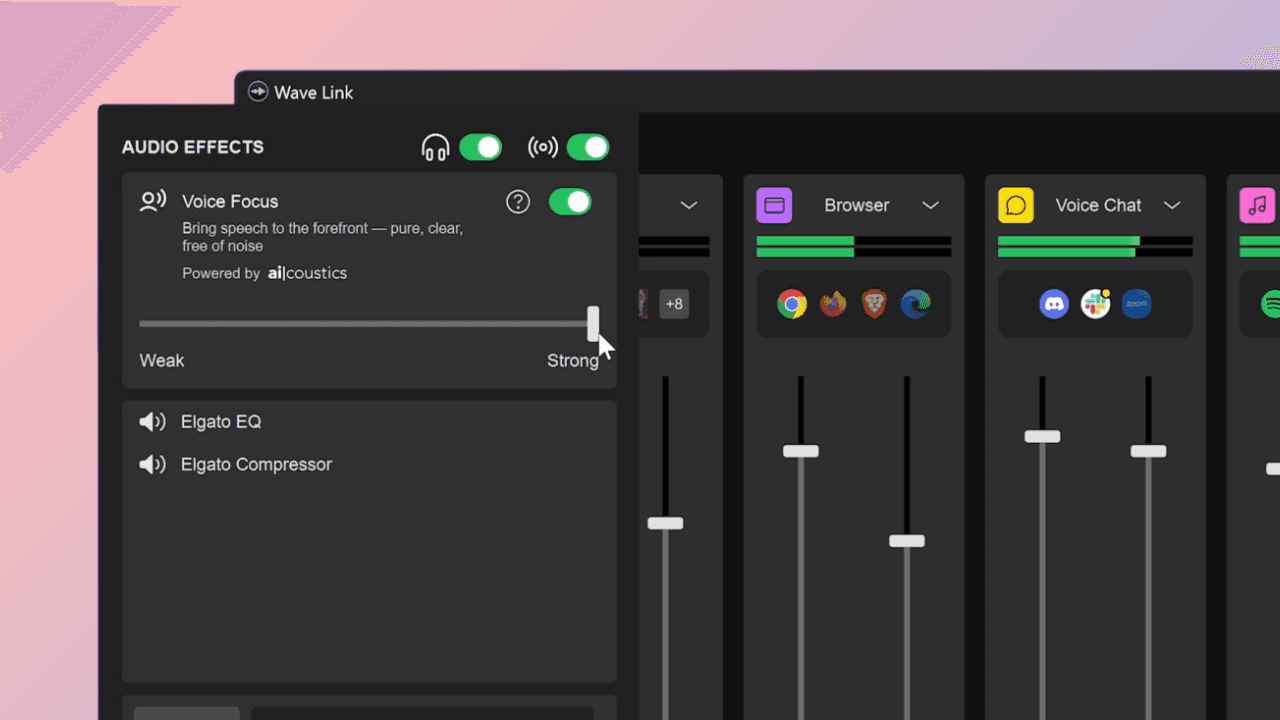Click the Slack app icon
Image resolution: width=1280 pixels, height=720 pixels.
(1095, 304)
